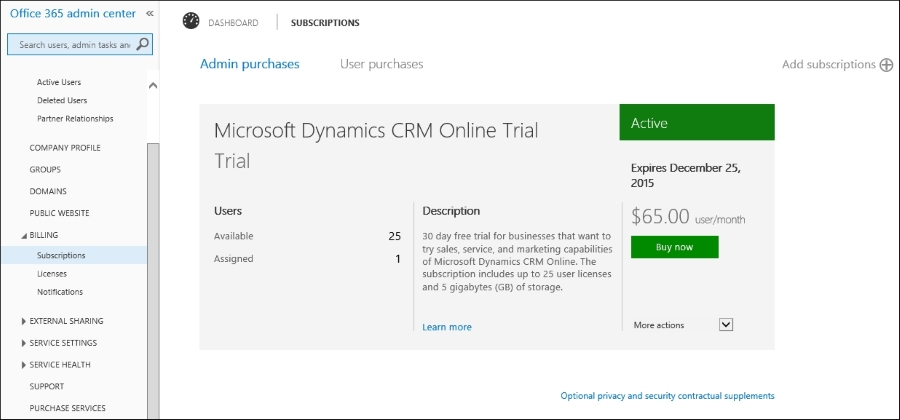Open the Support page
The width and height of the screenshot is (900, 420).
click(46, 387)
